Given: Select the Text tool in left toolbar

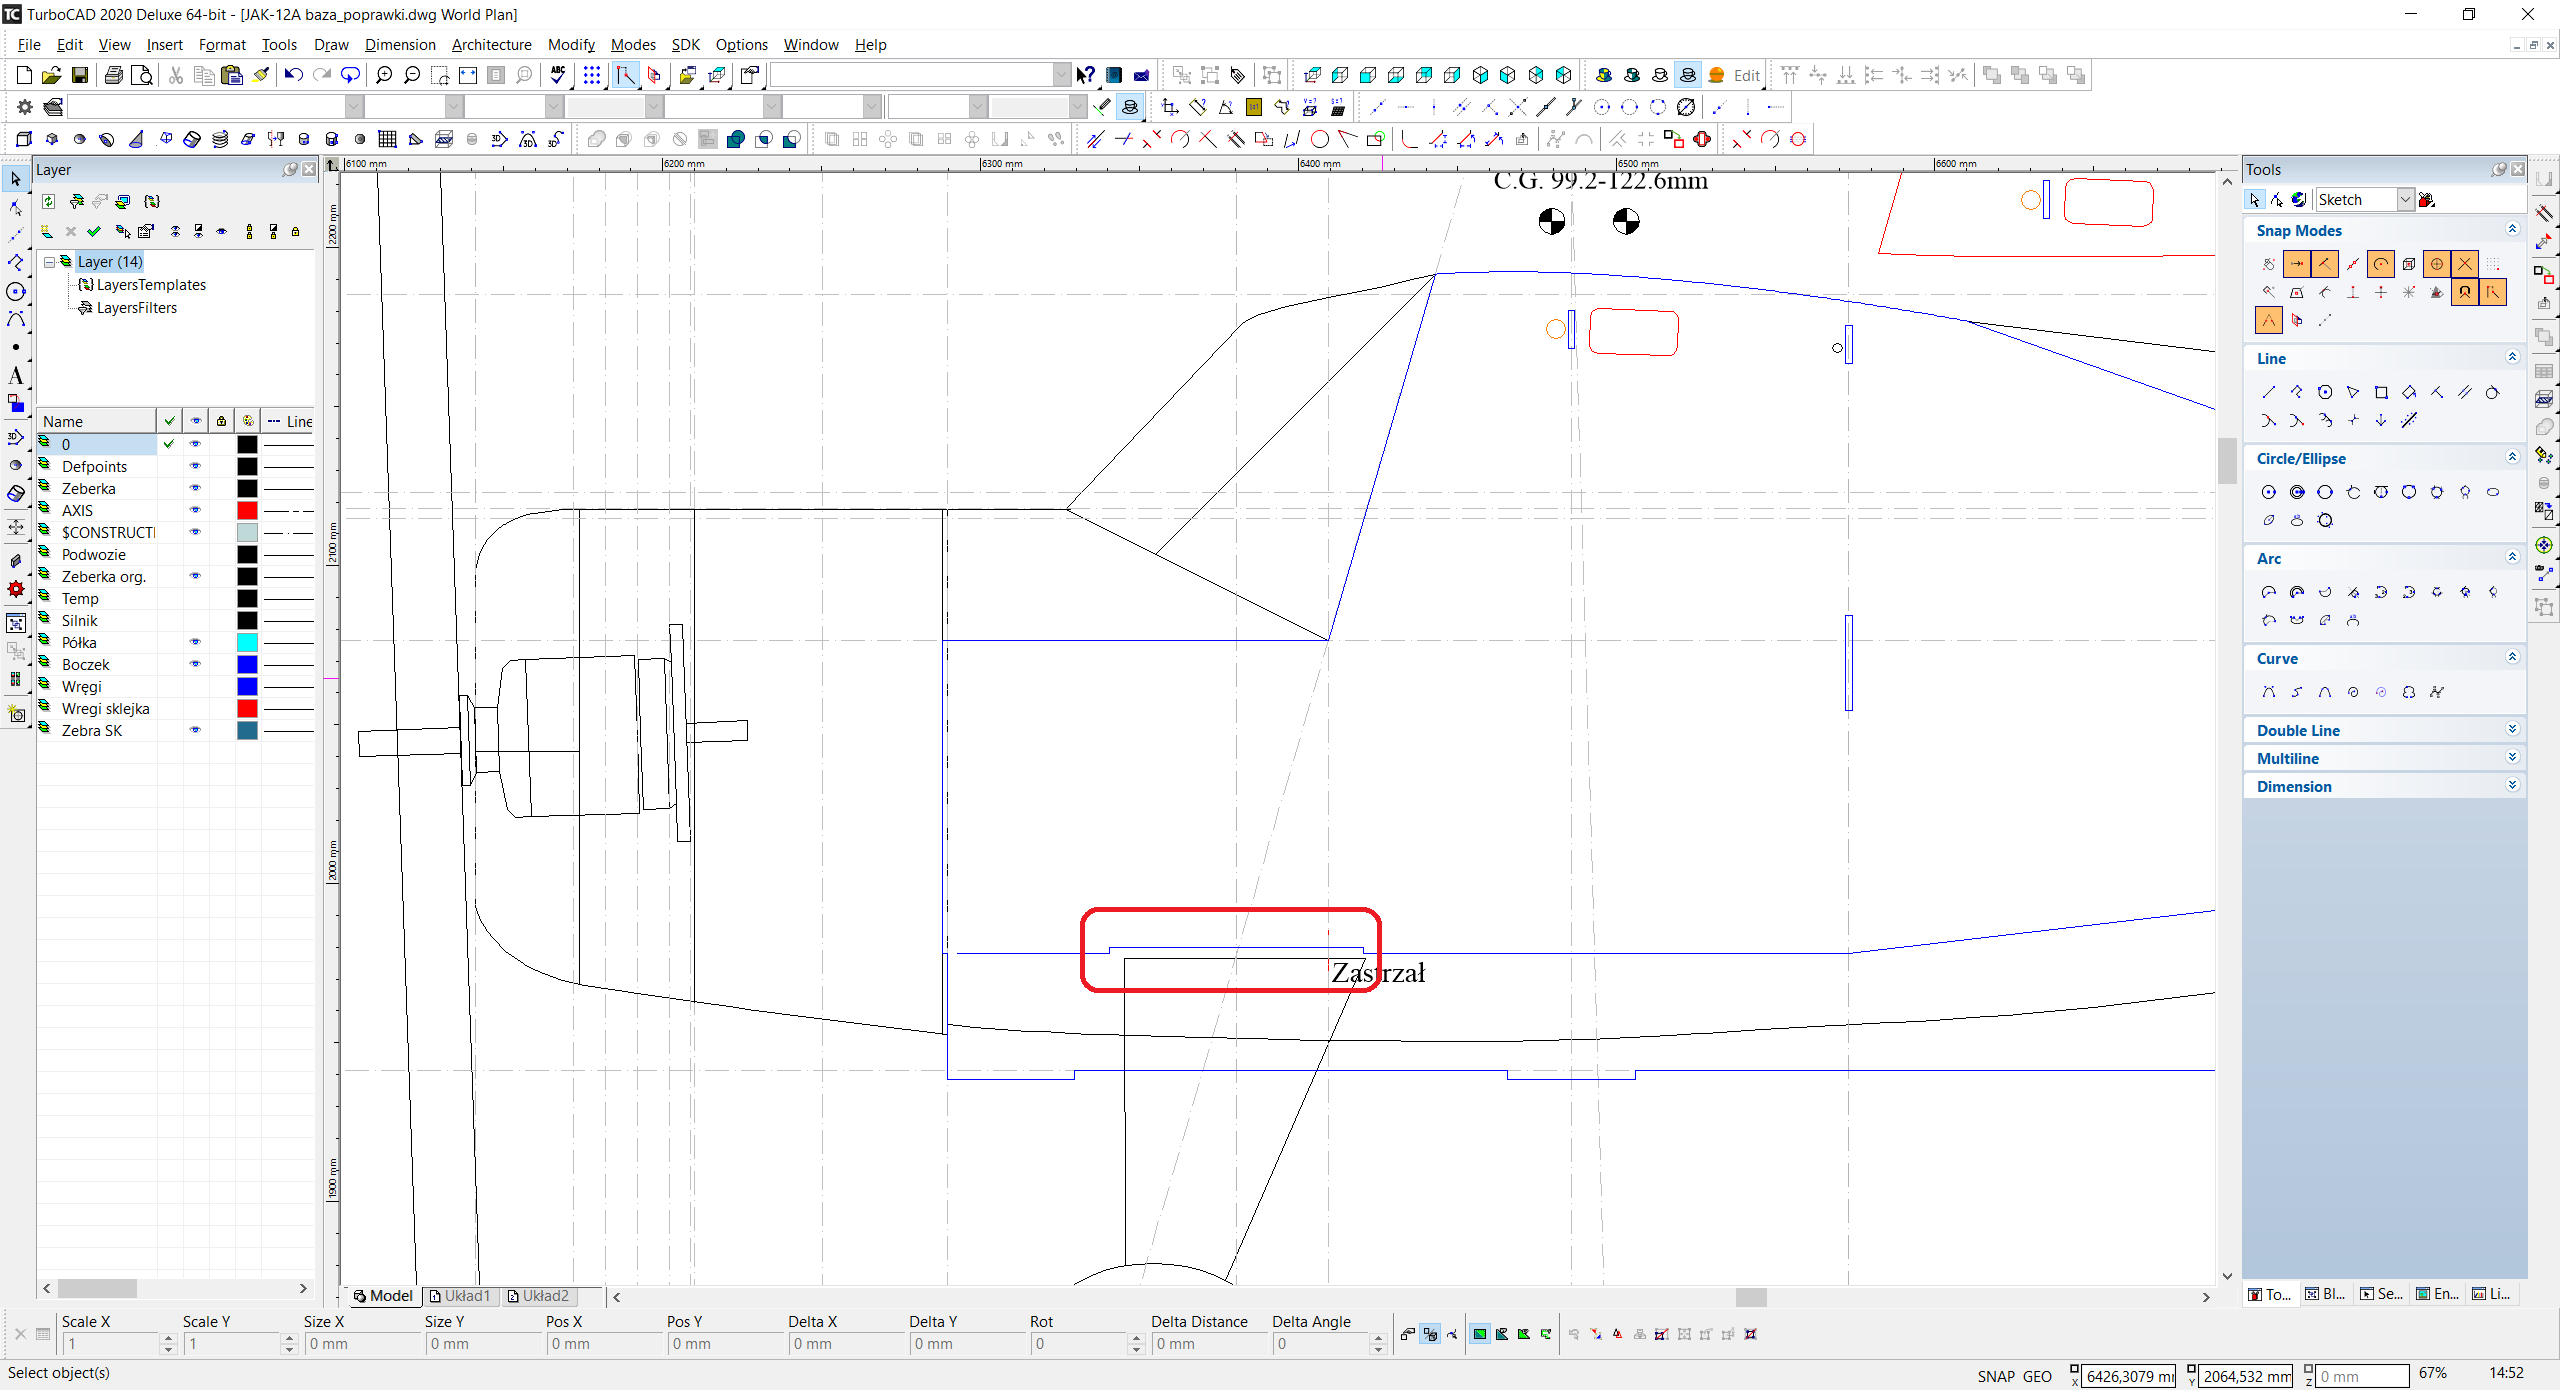Looking at the screenshot, I should (x=16, y=375).
